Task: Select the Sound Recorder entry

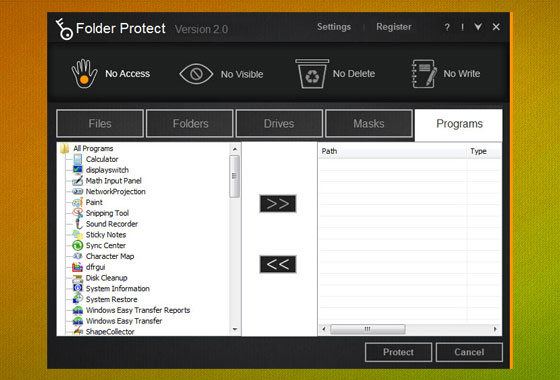Action: coord(112,224)
